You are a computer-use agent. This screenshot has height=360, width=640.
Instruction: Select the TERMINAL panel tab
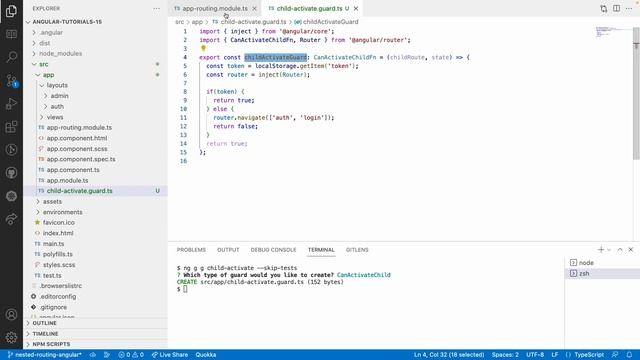(321, 250)
